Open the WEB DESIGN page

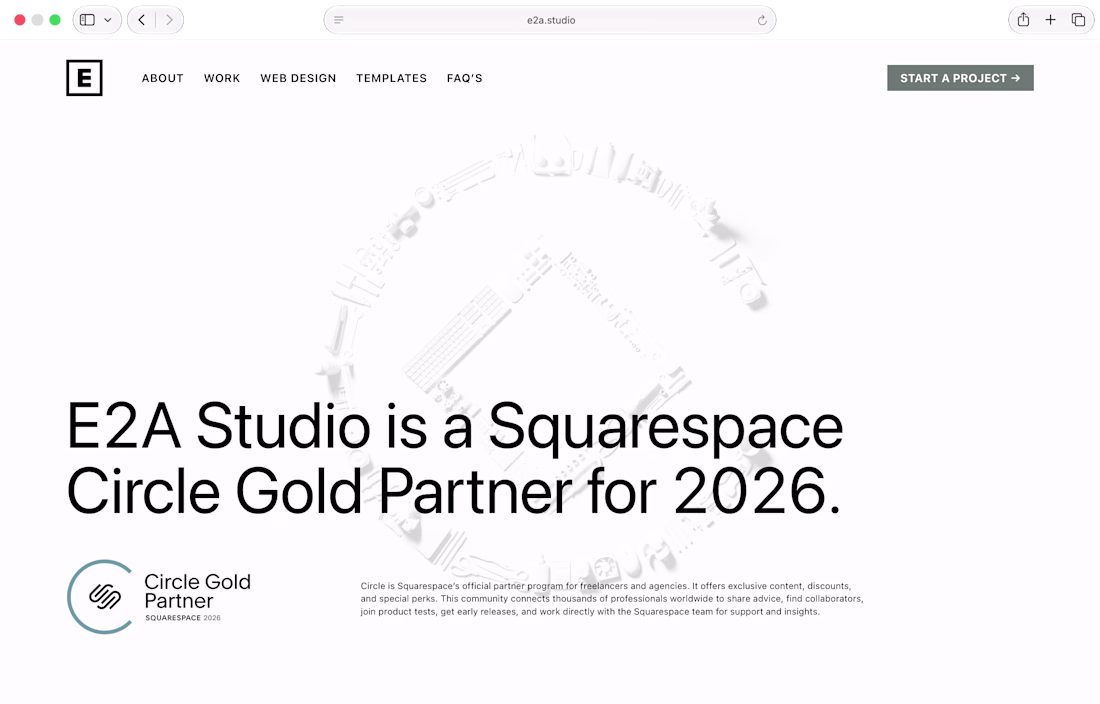pos(298,79)
